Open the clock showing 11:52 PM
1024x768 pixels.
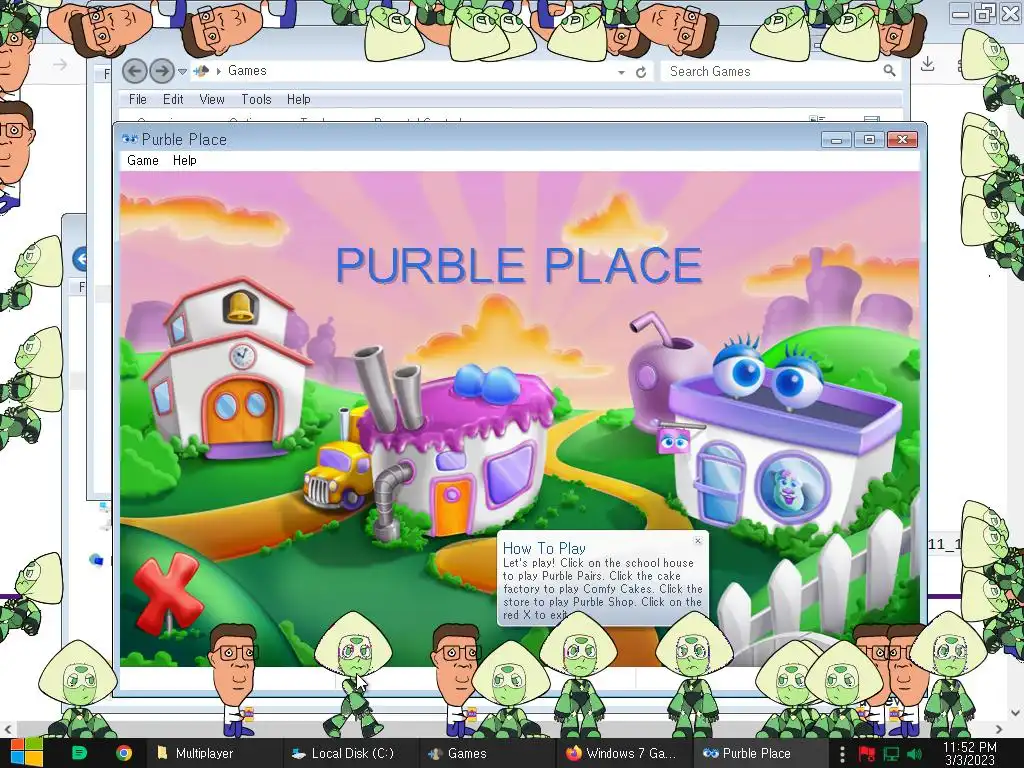coord(970,753)
